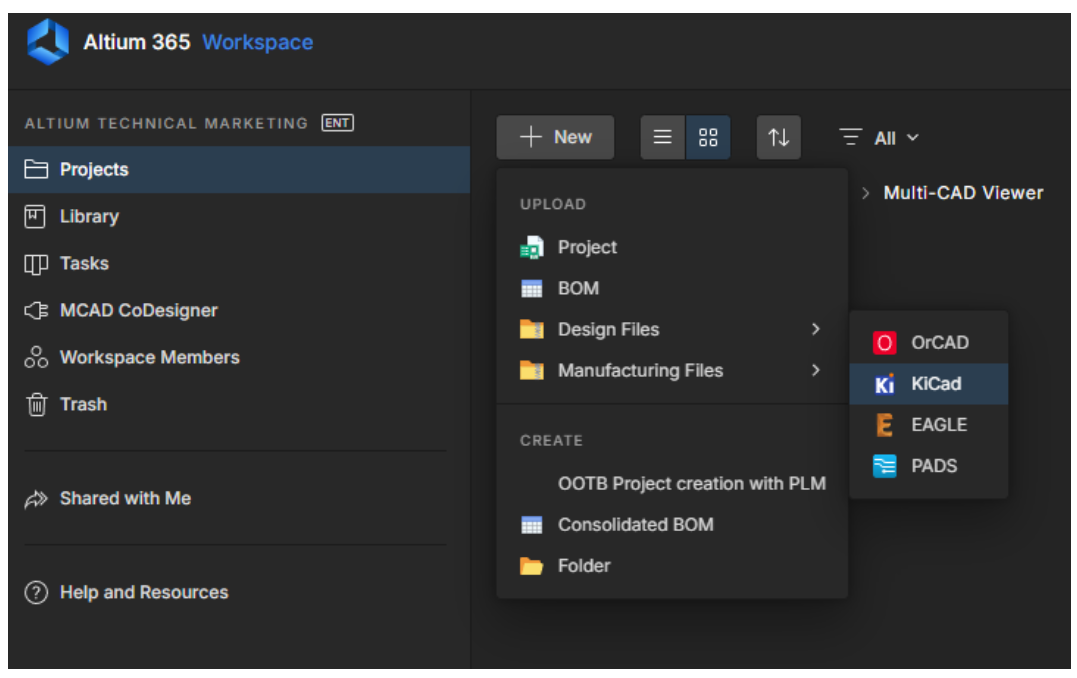Click the Altium 365 logo icon
Viewport: 1077px width, 678px height.
(48, 42)
